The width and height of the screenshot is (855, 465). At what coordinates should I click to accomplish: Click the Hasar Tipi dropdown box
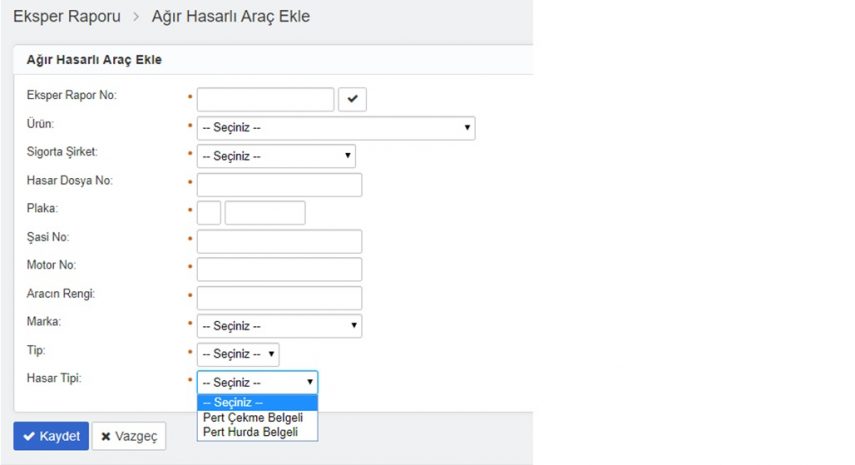click(257, 382)
